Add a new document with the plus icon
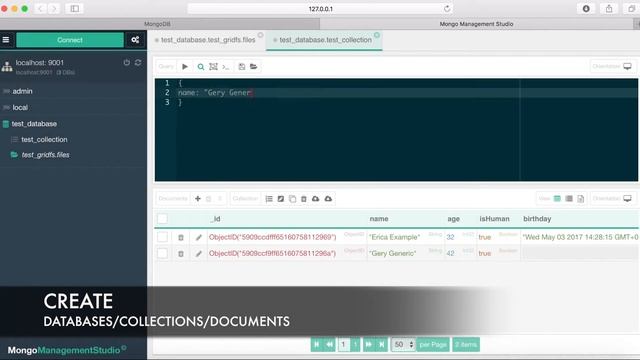The image size is (640, 360). pyautogui.click(x=198, y=199)
